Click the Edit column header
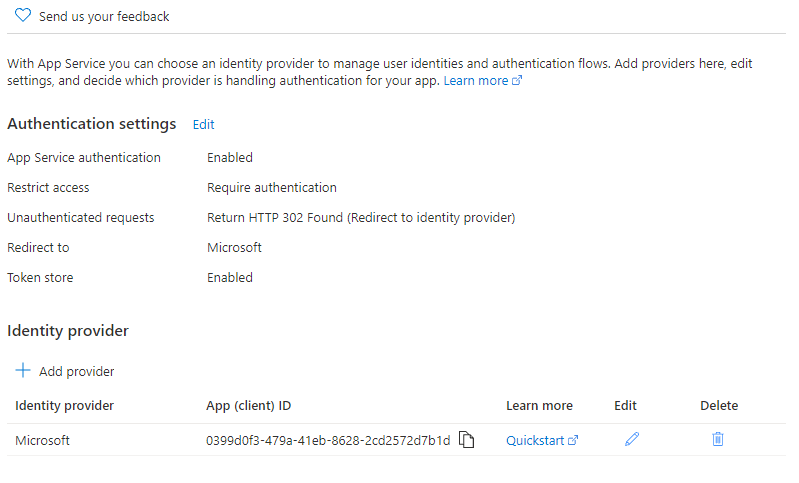Viewport: 799px width, 483px height. 625,406
